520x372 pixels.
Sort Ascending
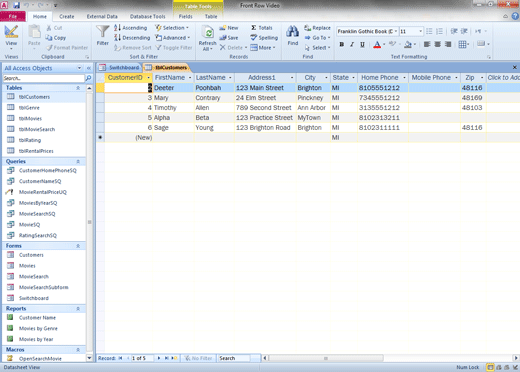click(130, 28)
